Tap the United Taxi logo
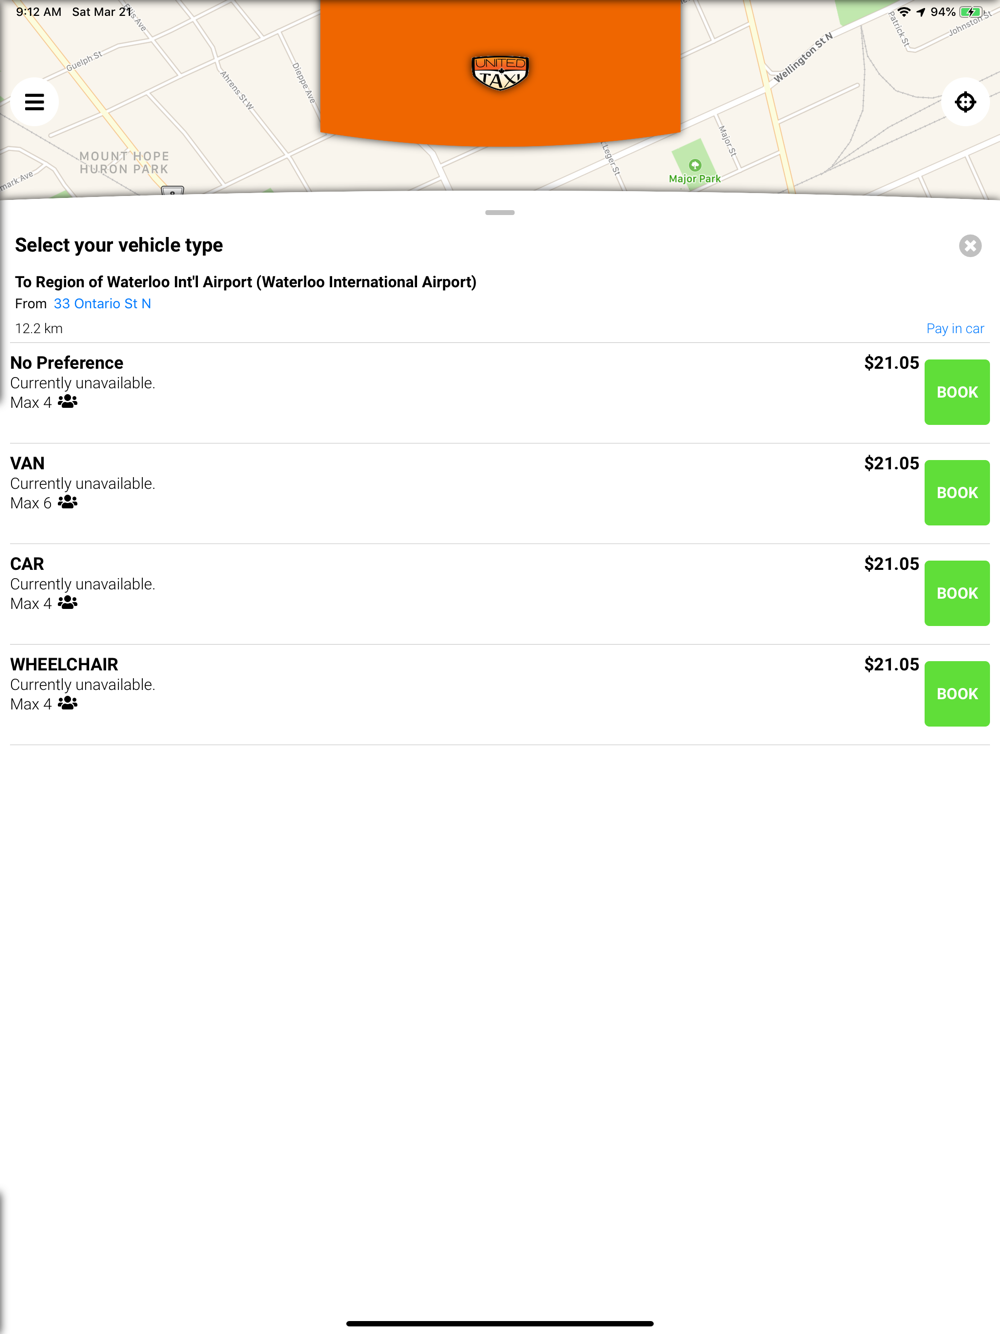Screen dimensions: 1000x1334 [x=500, y=72]
